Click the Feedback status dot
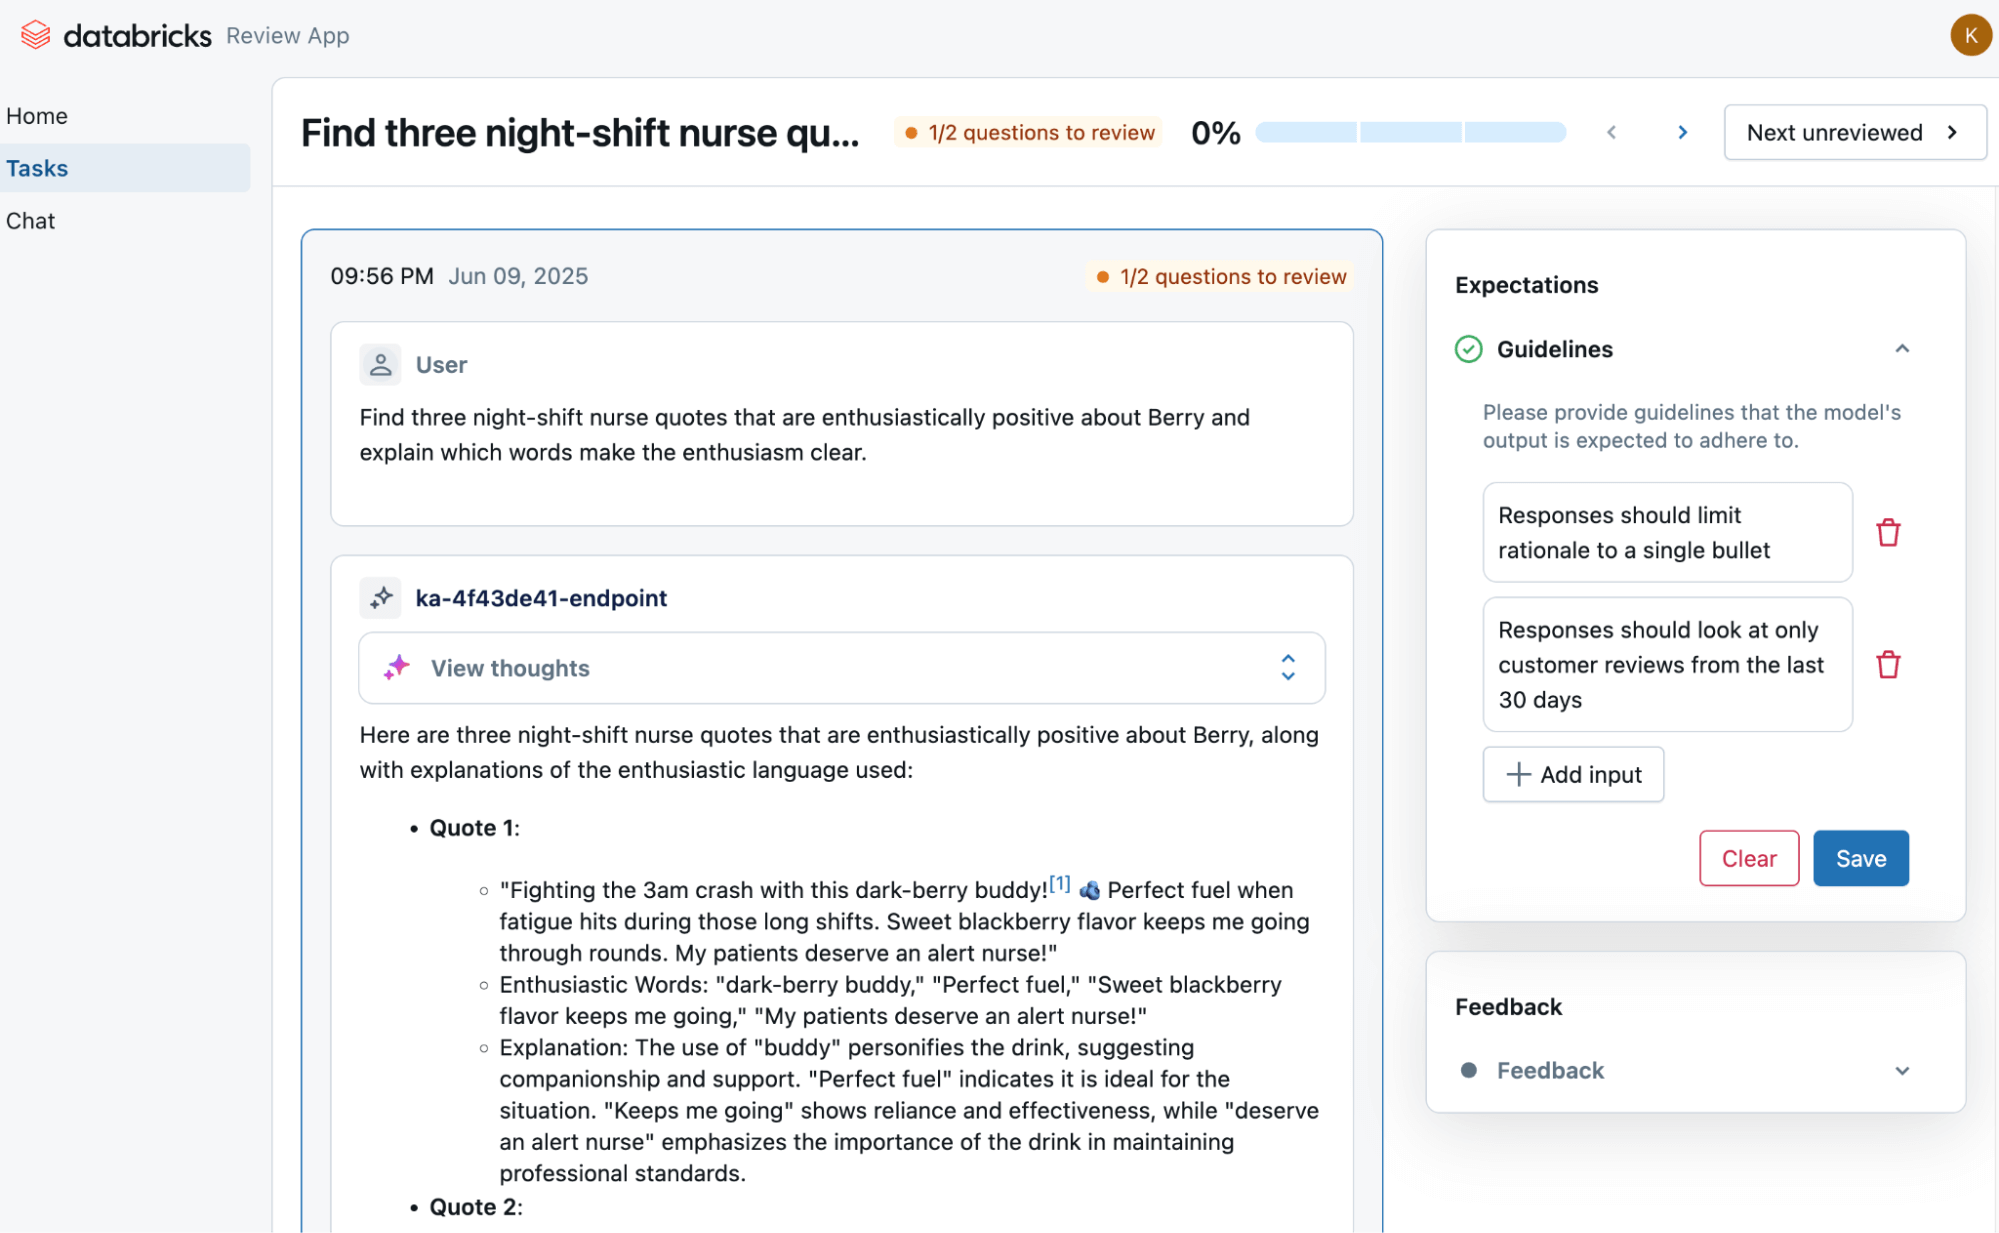This screenshot has height=1233, width=1999. click(1468, 1070)
